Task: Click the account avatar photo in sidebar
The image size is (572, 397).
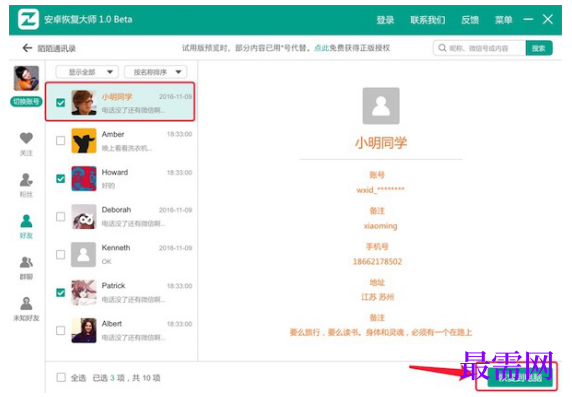Action: (26, 78)
